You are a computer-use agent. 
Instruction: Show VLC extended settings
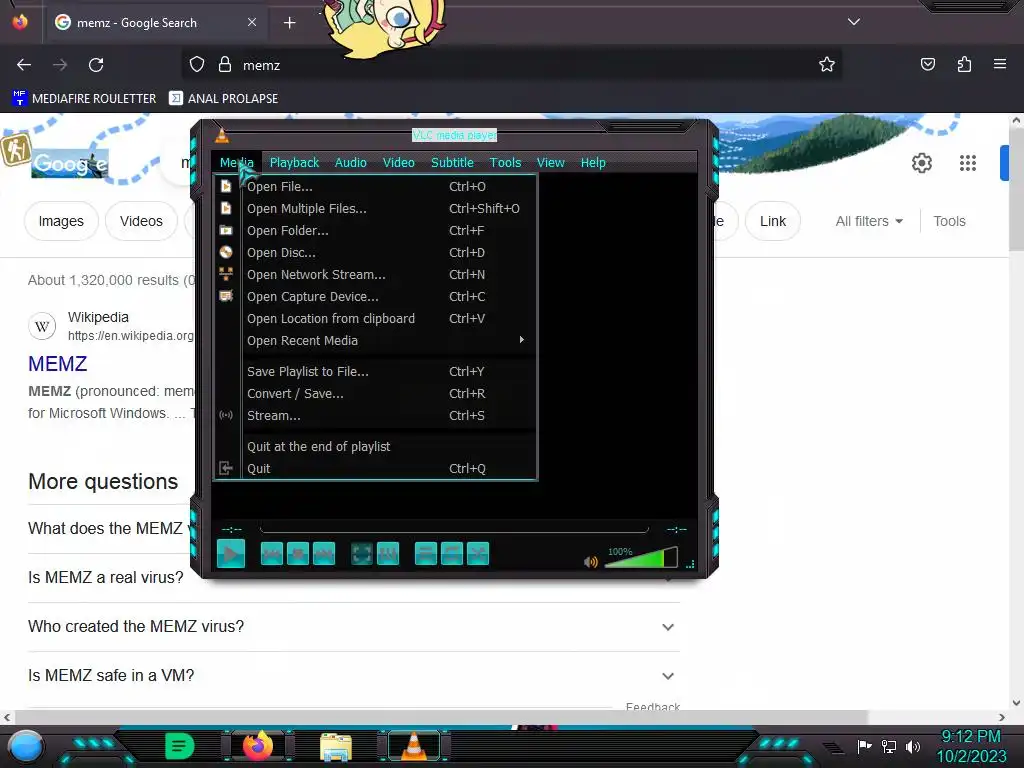coord(388,554)
